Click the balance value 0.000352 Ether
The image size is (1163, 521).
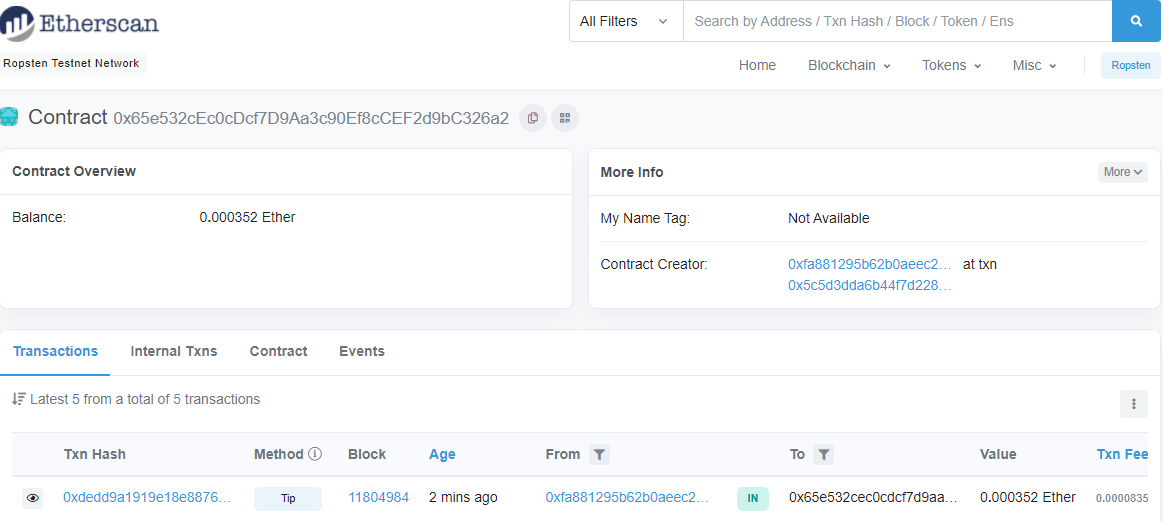(x=248, y=217)
